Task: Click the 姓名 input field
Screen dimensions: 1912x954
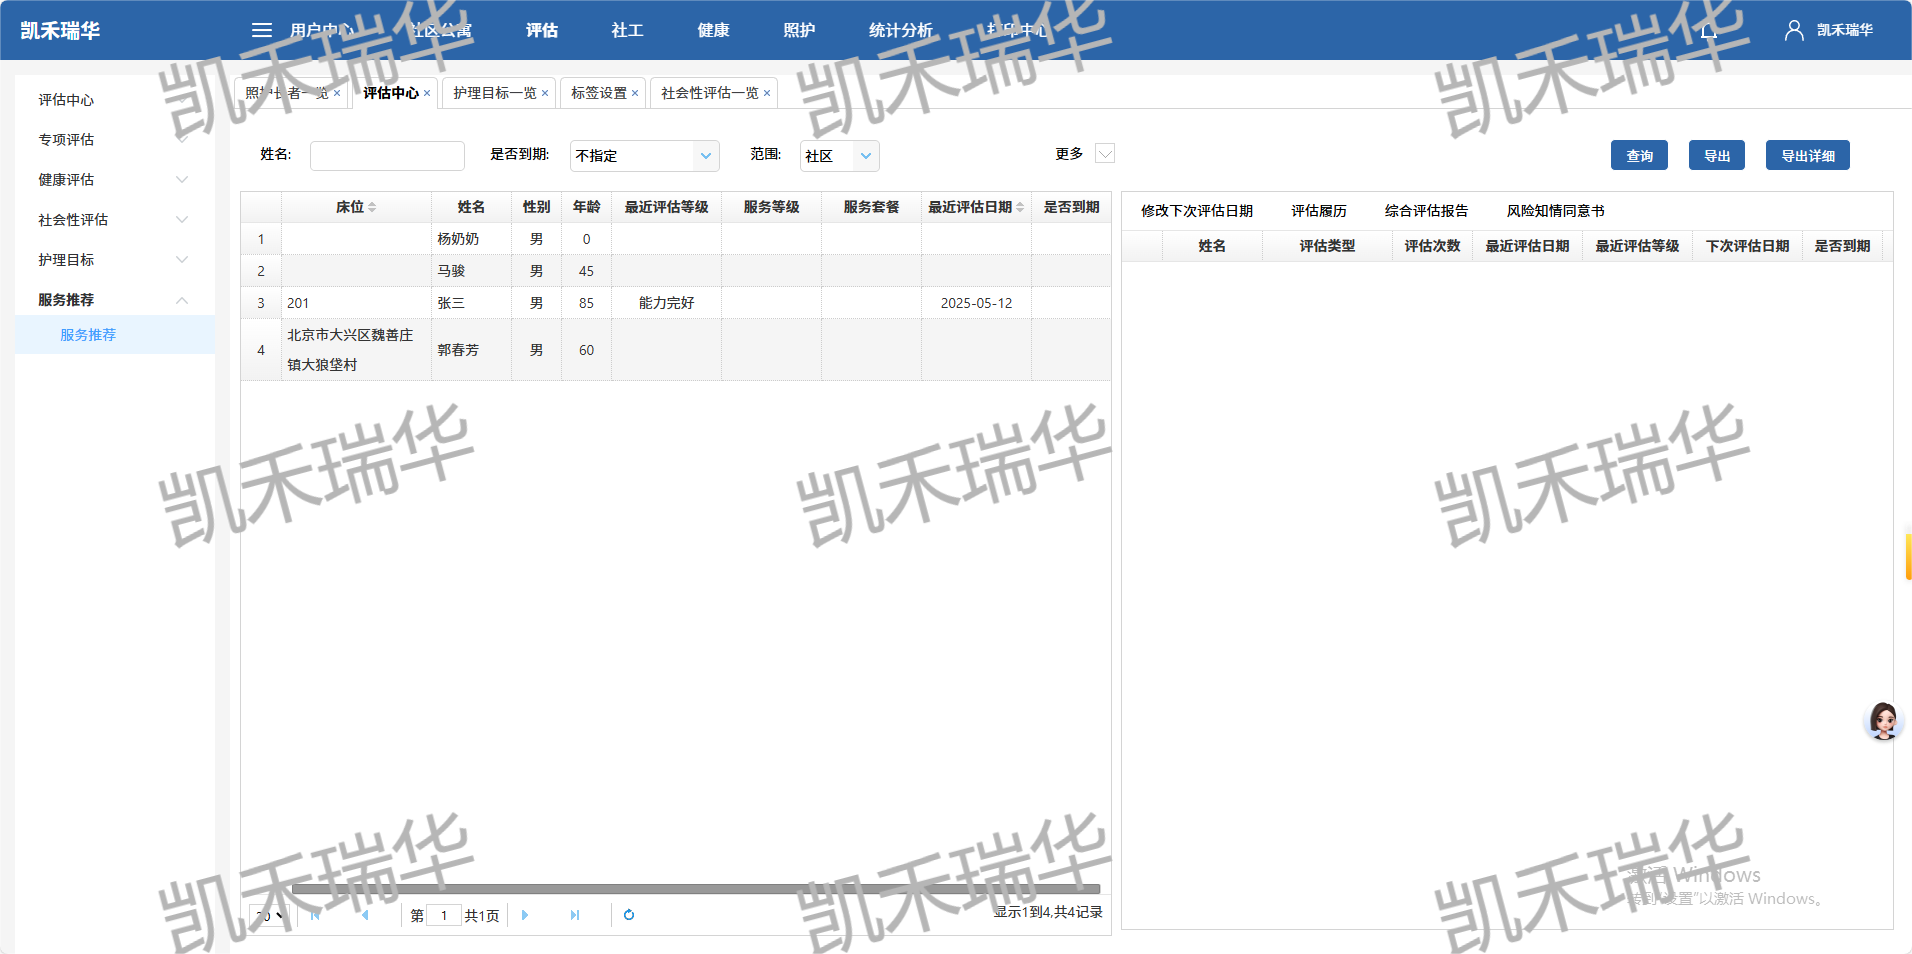Action: tap(387, 156)
